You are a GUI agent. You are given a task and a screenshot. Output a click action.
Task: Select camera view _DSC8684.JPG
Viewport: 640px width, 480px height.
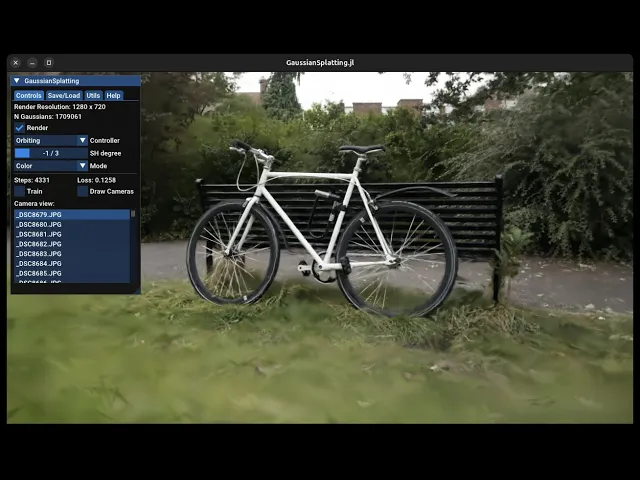72,264
